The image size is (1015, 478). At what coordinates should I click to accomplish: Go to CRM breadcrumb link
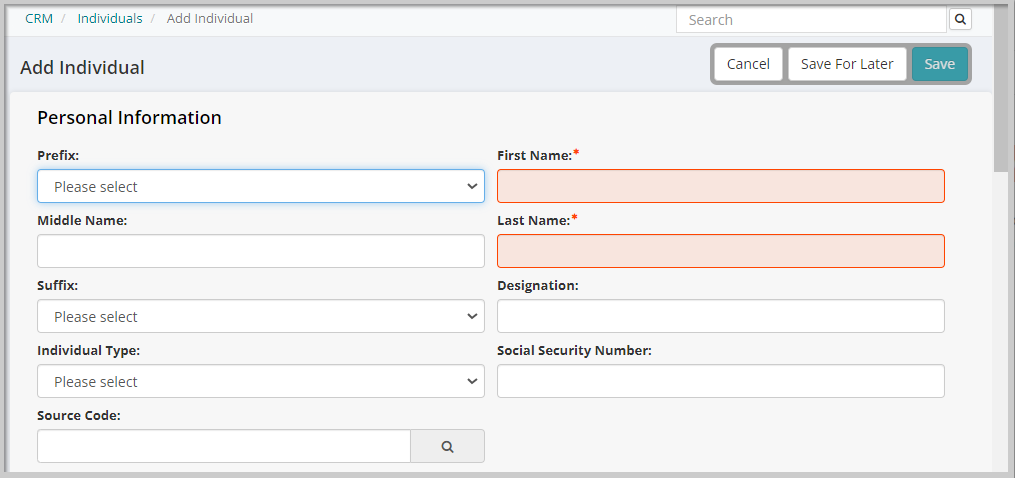click(x=39, y=19)
